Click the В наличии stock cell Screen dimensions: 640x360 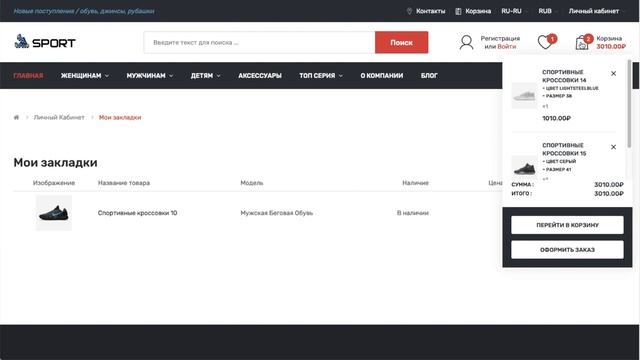pyautogui.click(x=413, y=213)
